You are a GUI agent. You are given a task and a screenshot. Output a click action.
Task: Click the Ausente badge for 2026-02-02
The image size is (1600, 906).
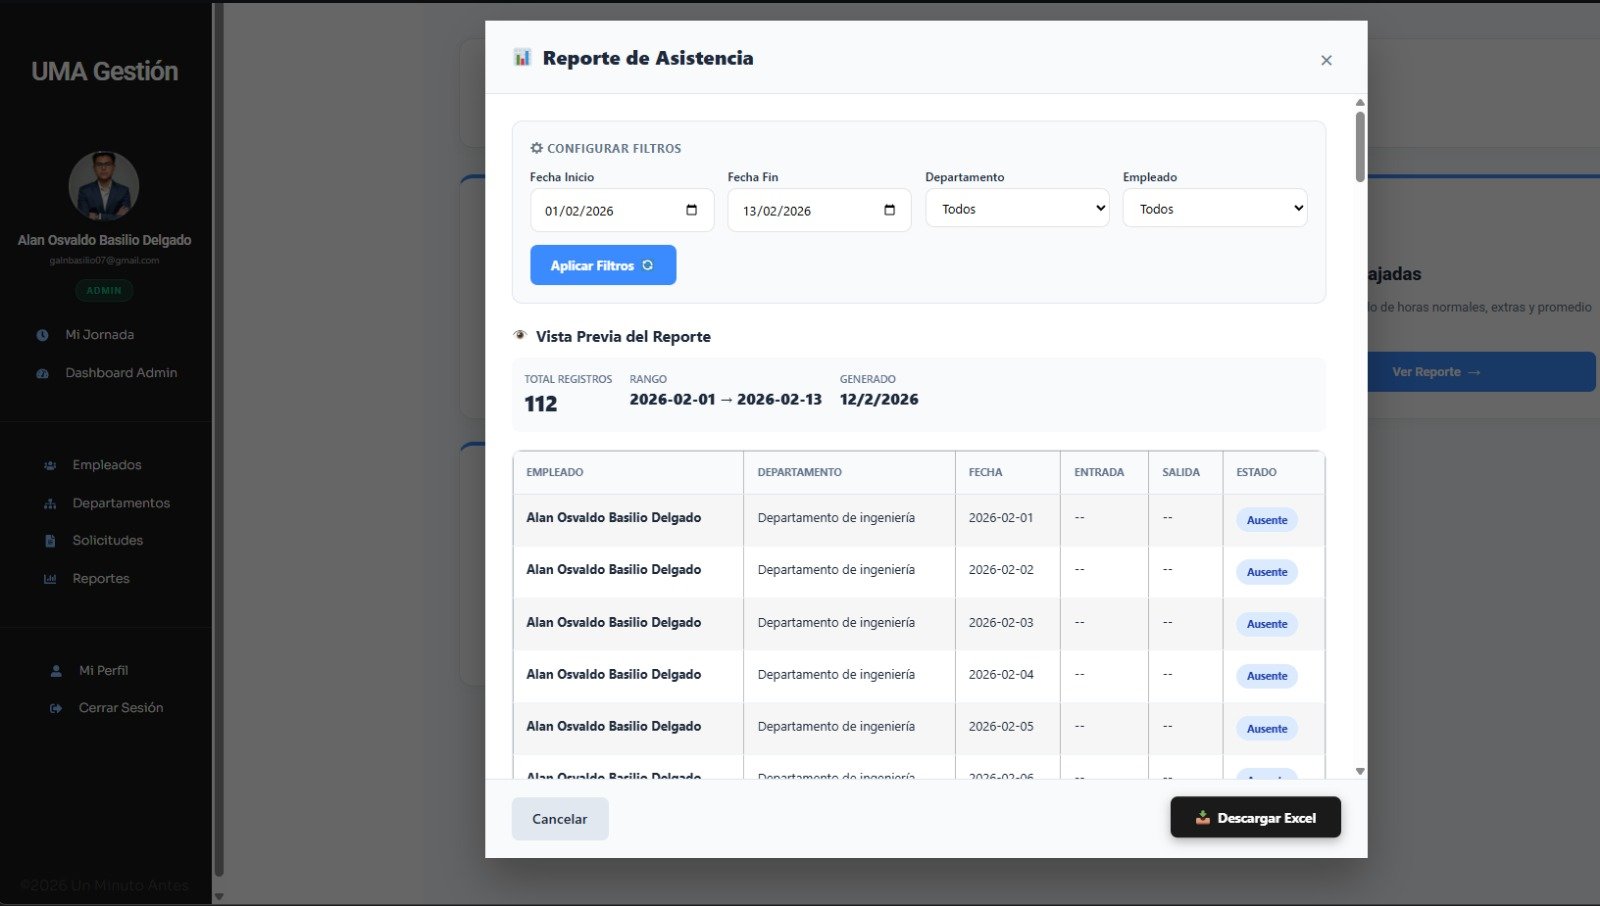1267,572
